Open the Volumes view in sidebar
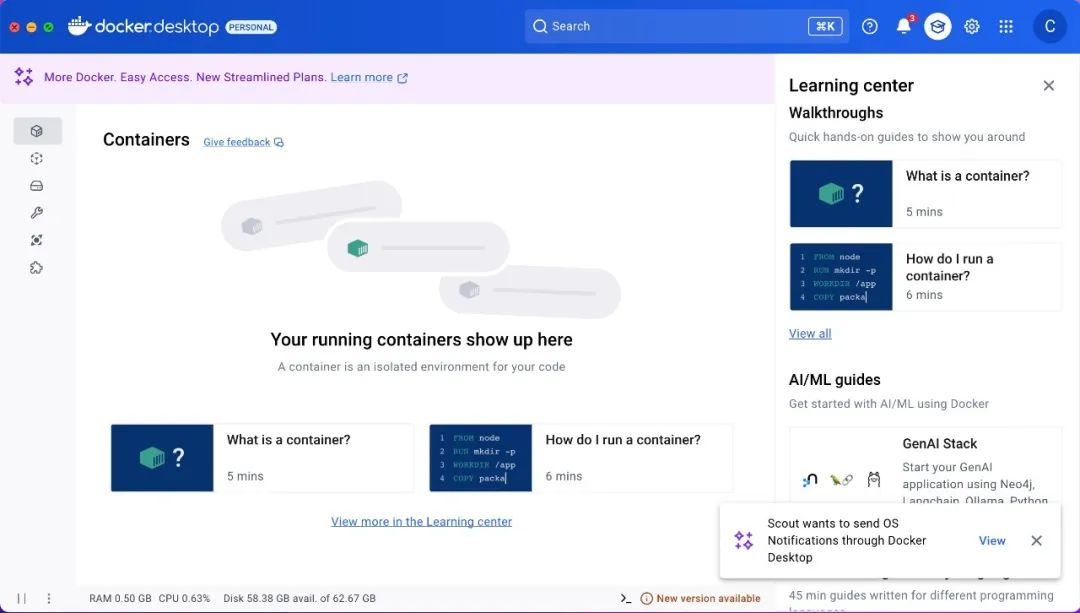This screenshot has height=613, width=1080. coord(37,186)
